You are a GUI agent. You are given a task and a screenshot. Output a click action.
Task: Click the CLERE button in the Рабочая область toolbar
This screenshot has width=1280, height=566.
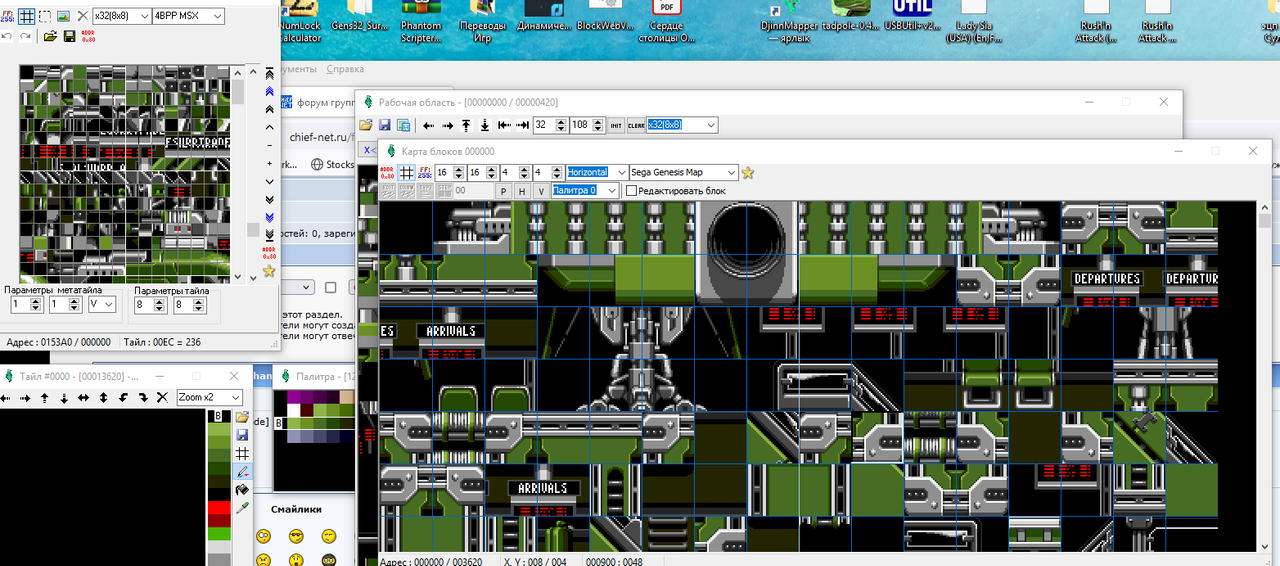pyautogui.click(x=635, y=125)
